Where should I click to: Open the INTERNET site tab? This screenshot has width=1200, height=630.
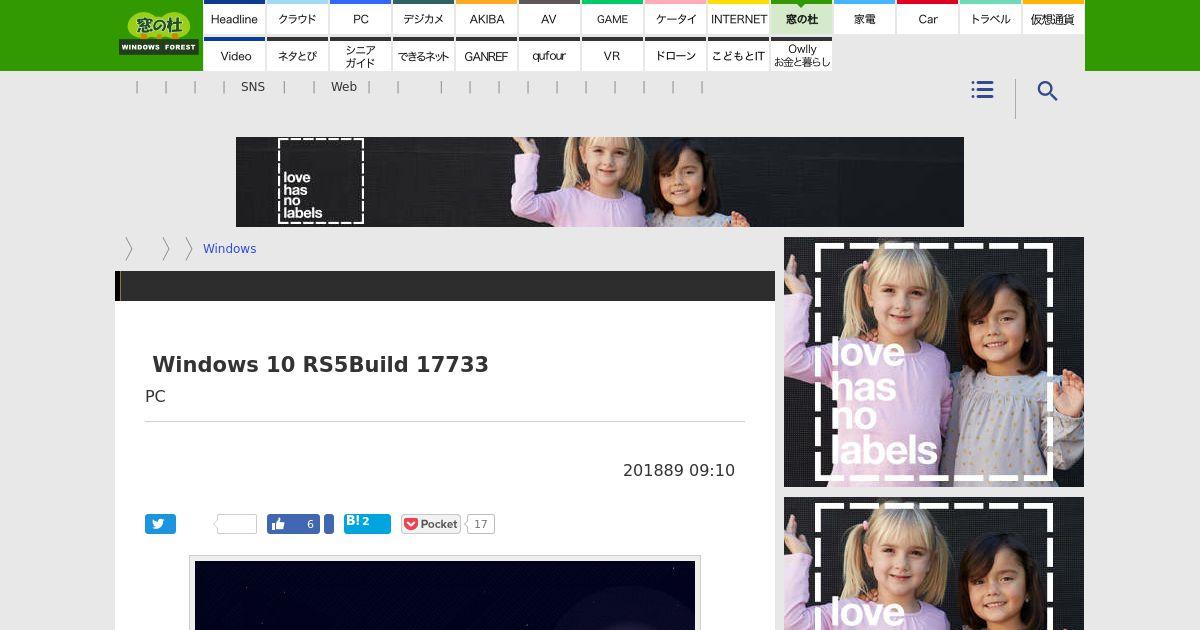coord(738,18)
